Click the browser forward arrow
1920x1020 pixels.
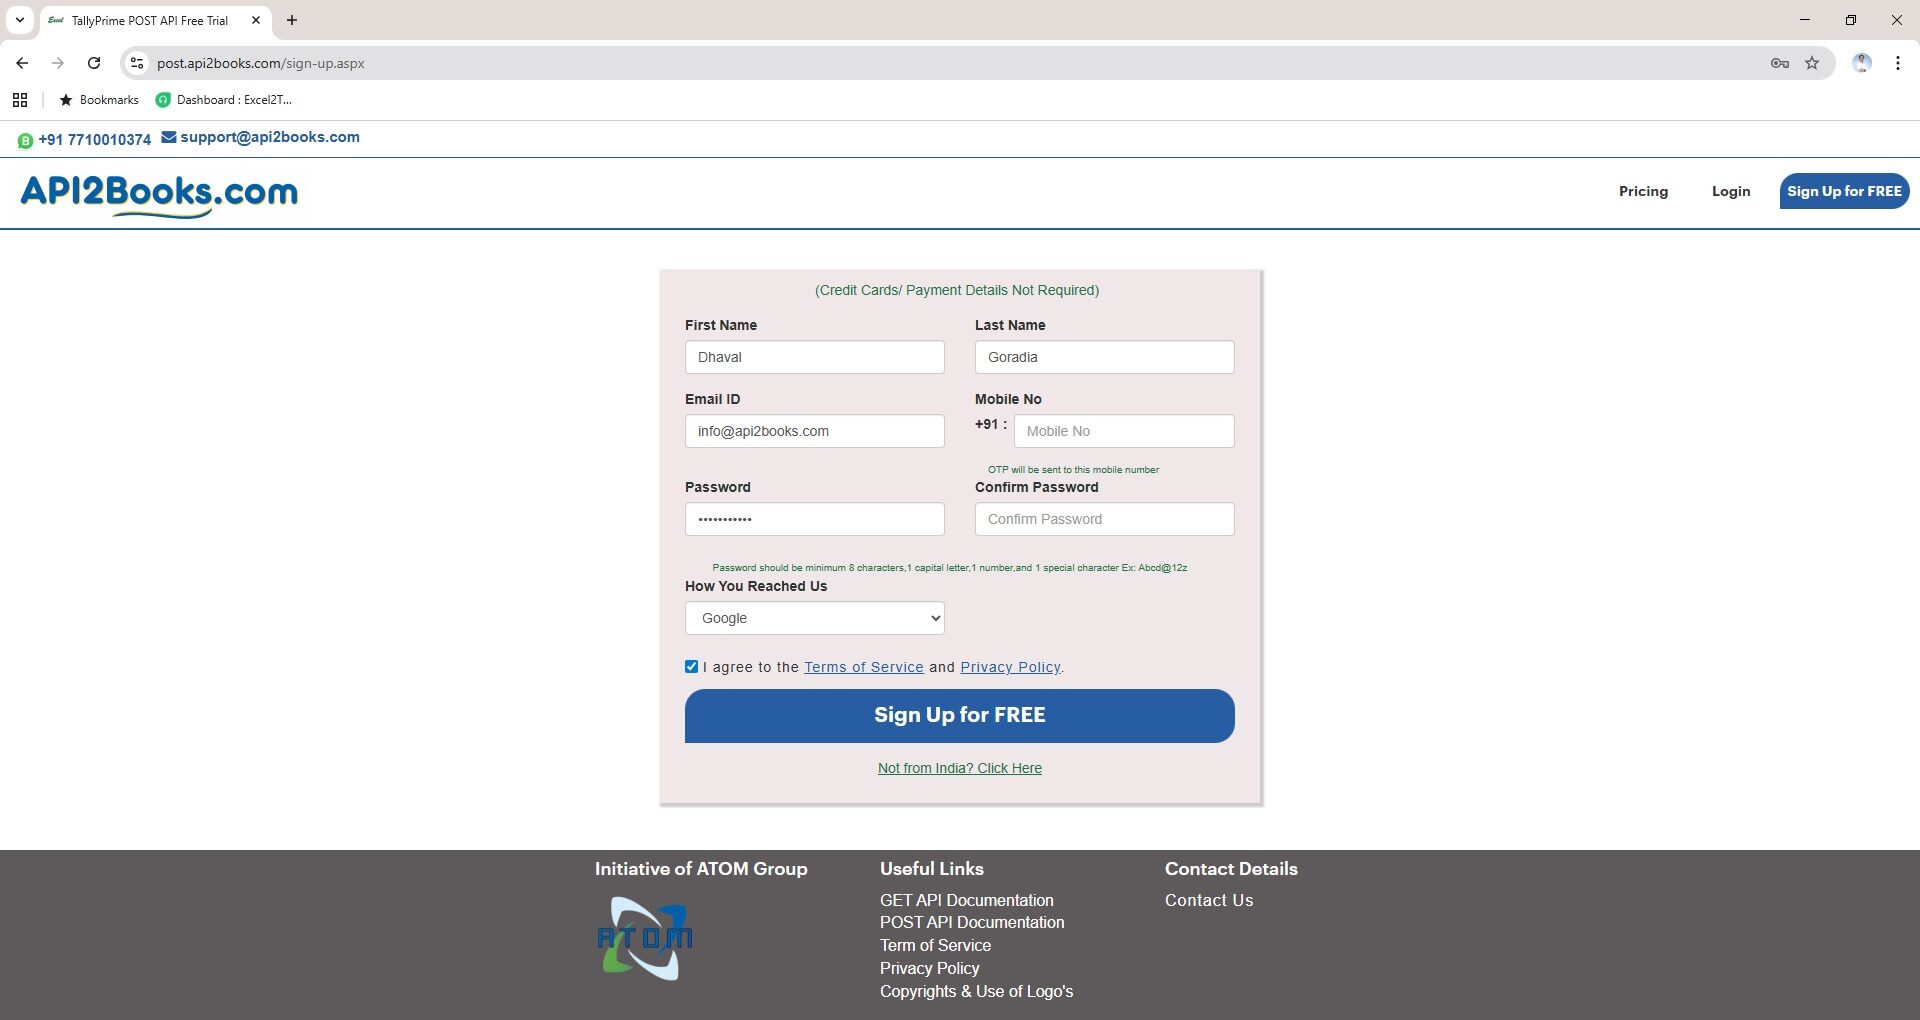[x=58, y=63]
